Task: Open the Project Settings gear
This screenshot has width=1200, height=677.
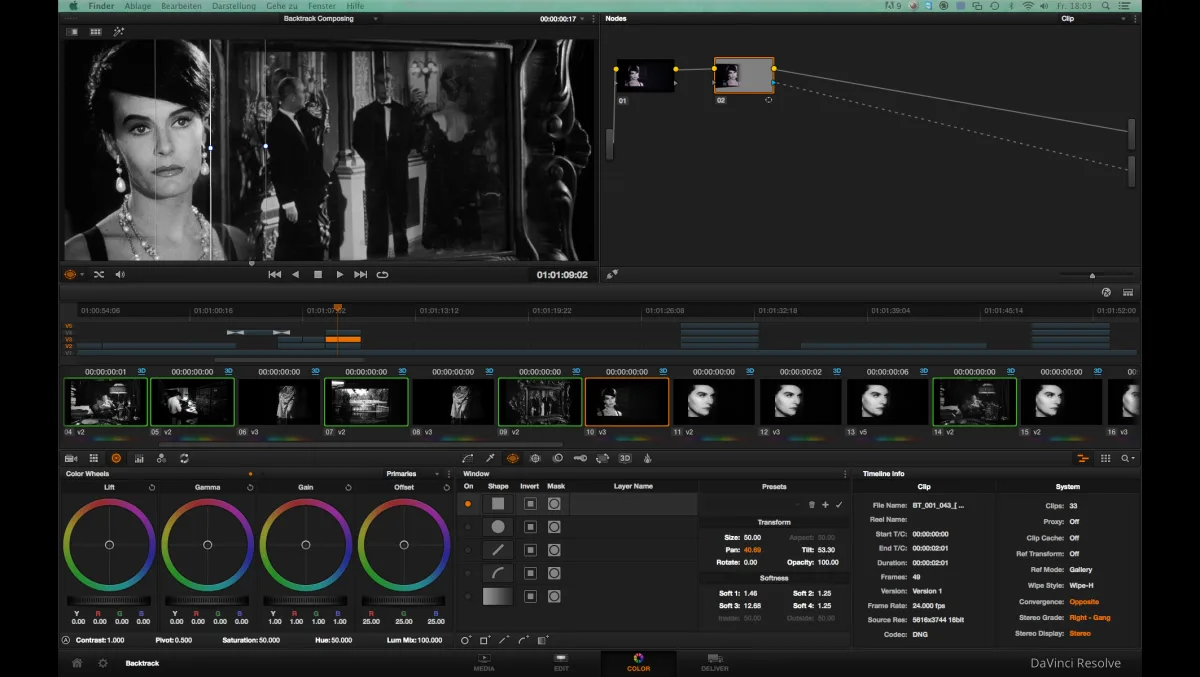Action: pyautogui.click(x=102, y=663)
